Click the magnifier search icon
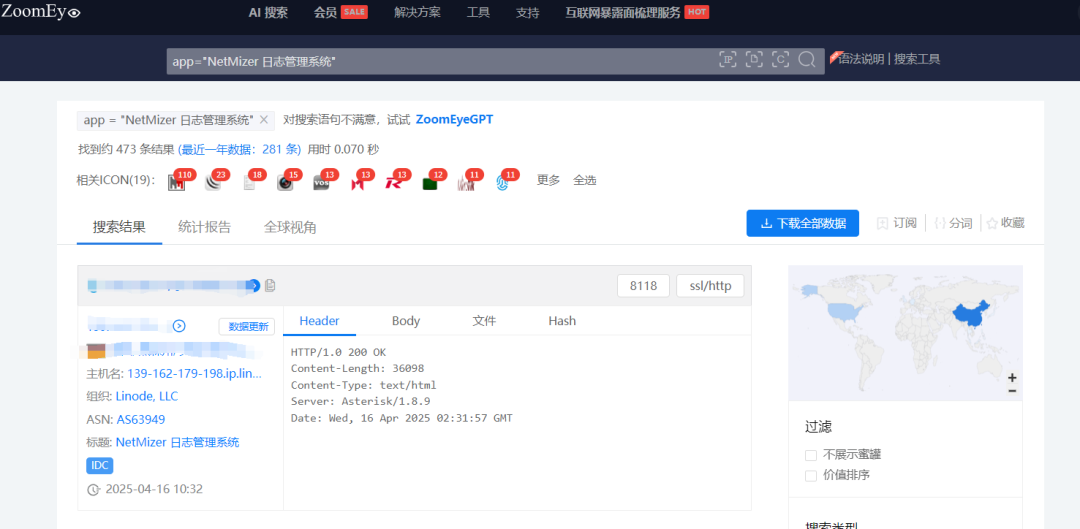 807,60
